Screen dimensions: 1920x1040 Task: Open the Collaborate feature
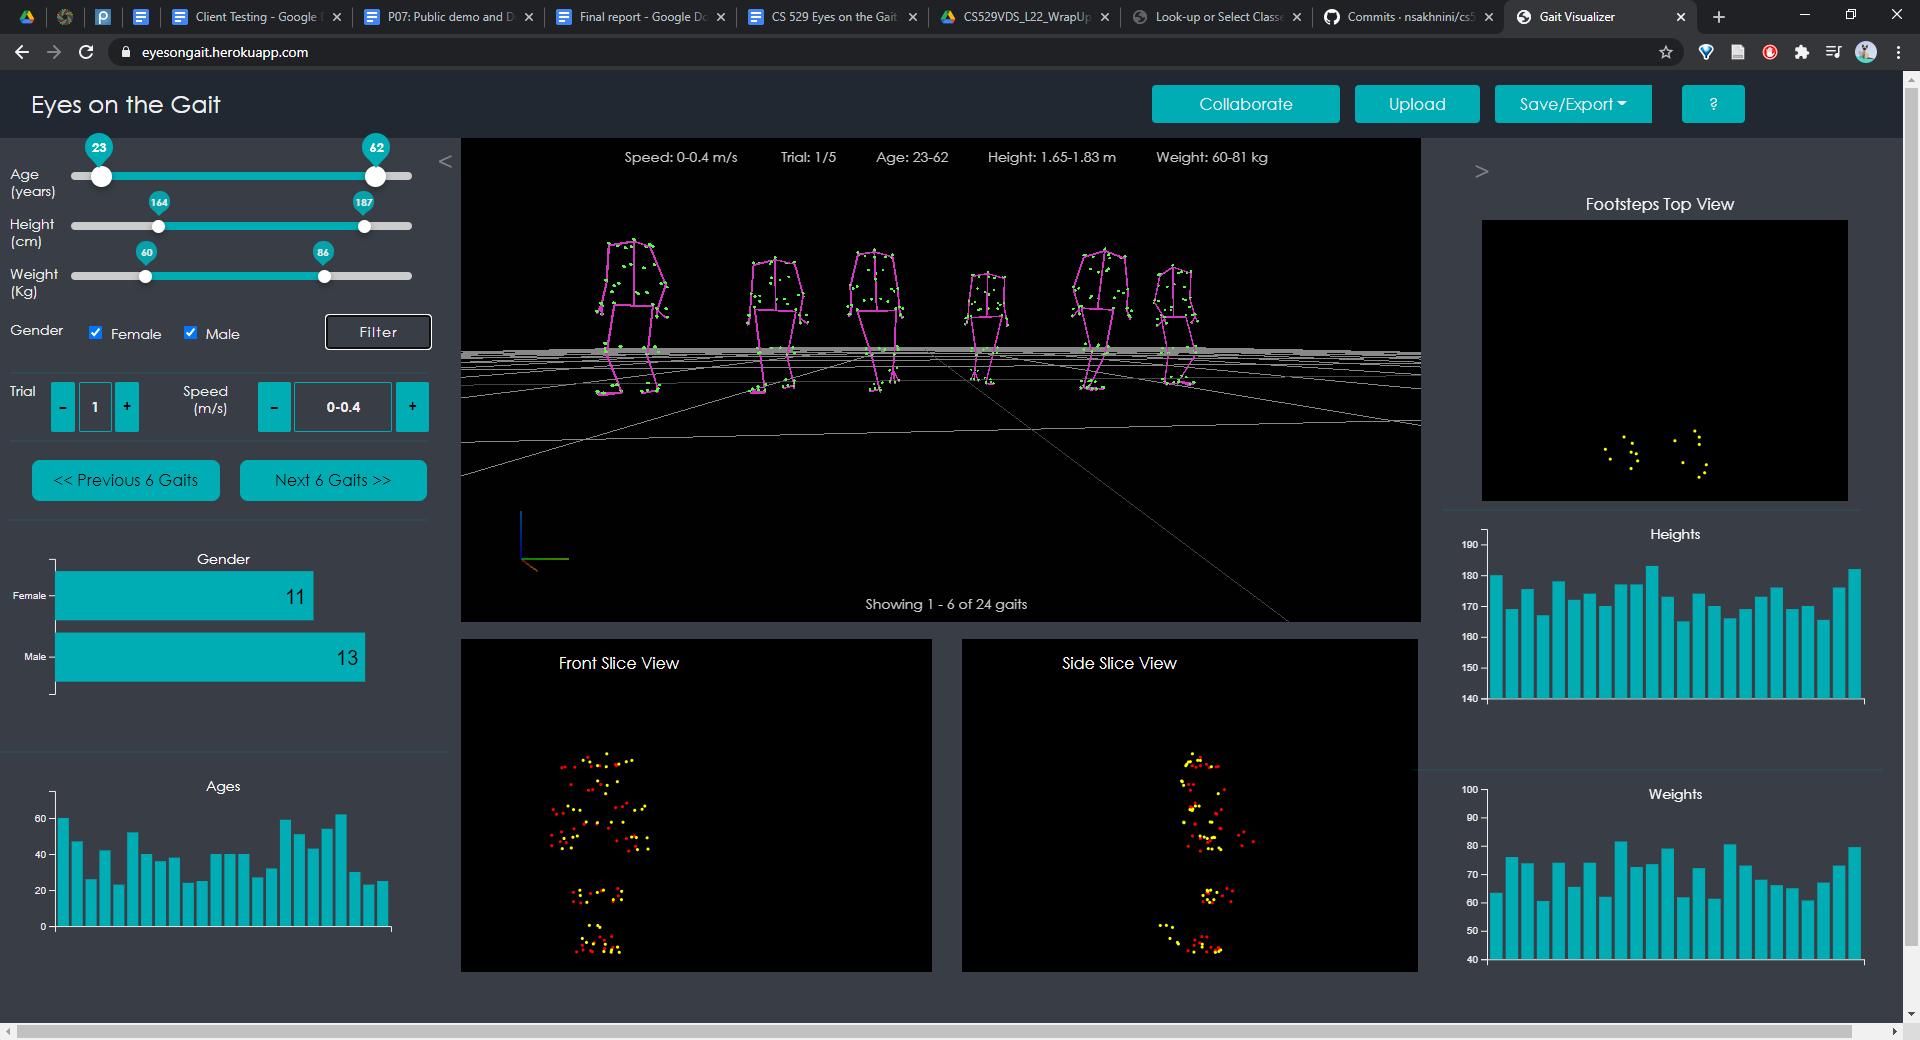click(1245, 104)
